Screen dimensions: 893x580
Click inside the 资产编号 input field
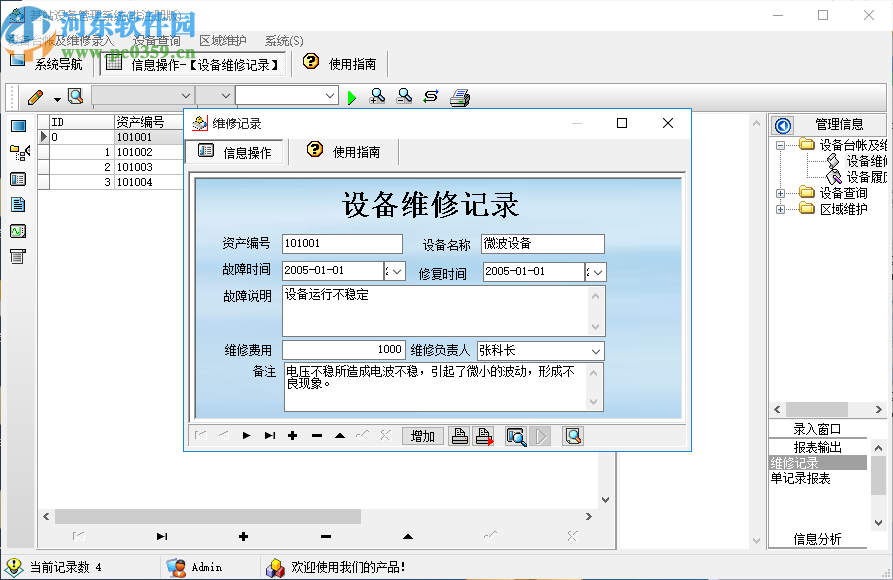342,243
